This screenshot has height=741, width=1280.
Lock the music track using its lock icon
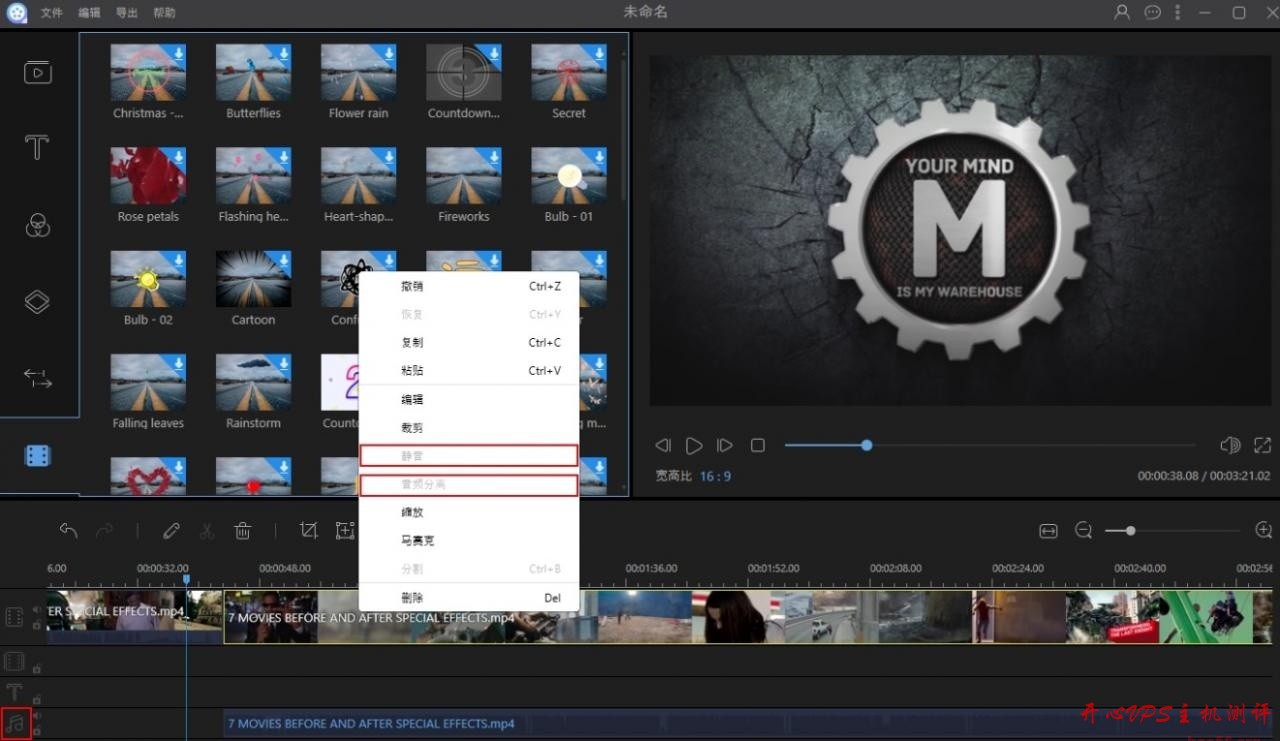(x=37, y=731)
